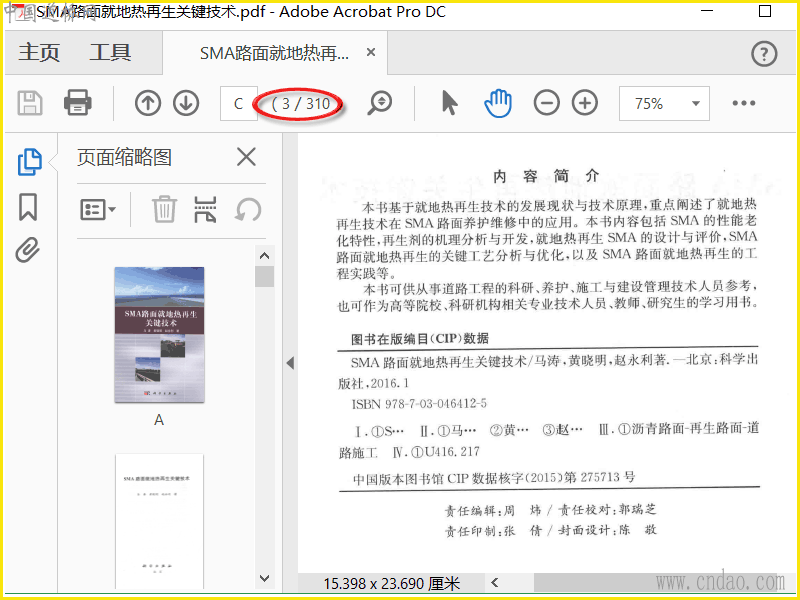This screenshot has height=600, width=800.
Task: Click the Delete pages trash icon
Action: (164, 209)
